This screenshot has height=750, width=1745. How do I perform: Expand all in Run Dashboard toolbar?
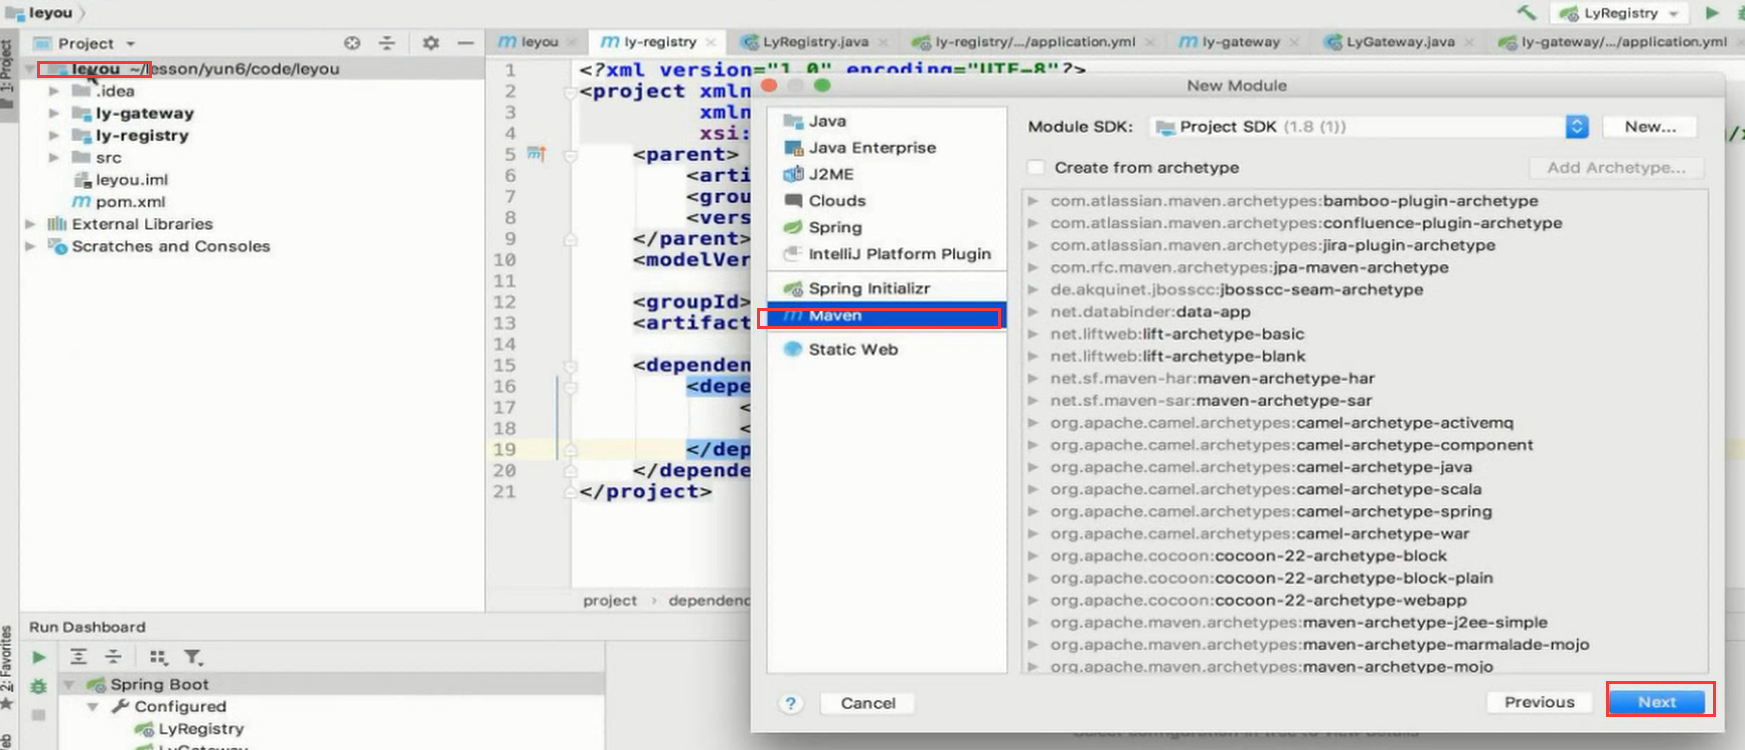78,657
